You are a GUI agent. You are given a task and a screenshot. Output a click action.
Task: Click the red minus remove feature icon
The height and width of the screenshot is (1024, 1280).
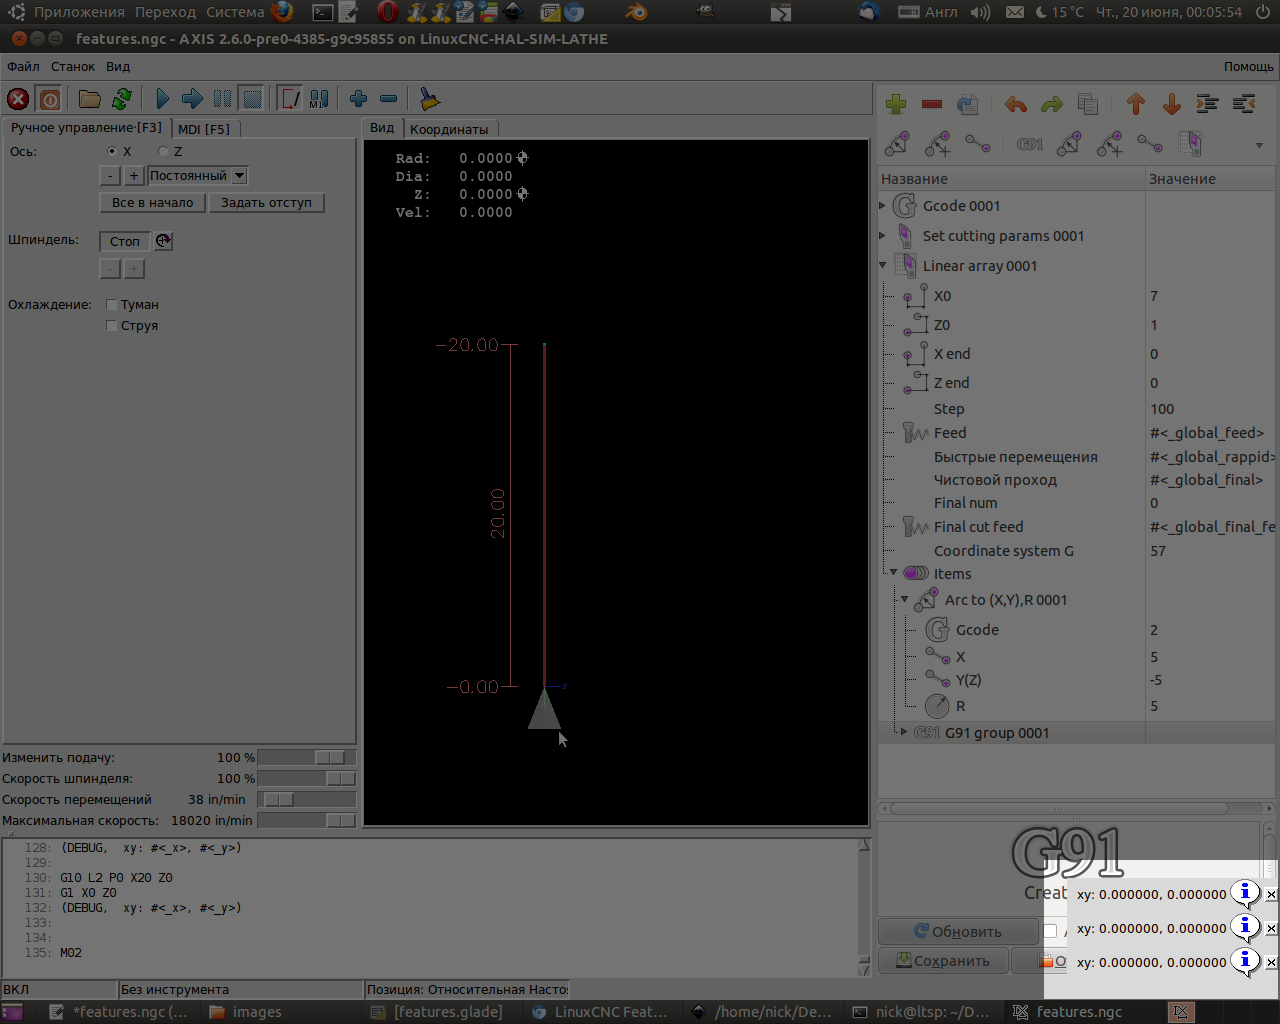pyautogui.click(x=932, y=104)
